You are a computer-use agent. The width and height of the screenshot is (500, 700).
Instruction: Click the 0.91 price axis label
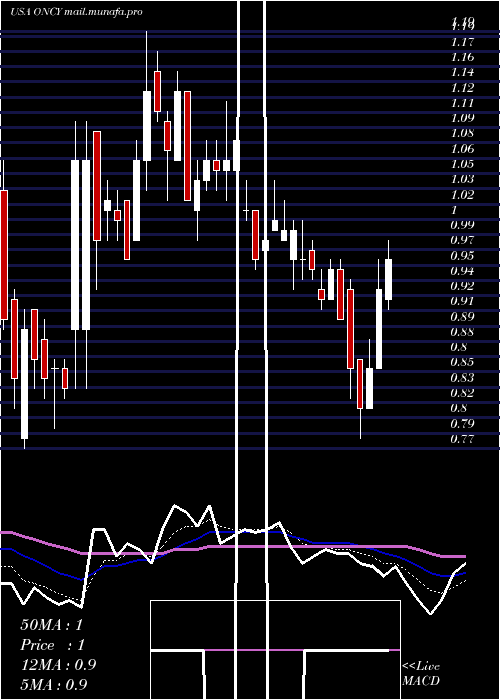[x=462, y=301]
